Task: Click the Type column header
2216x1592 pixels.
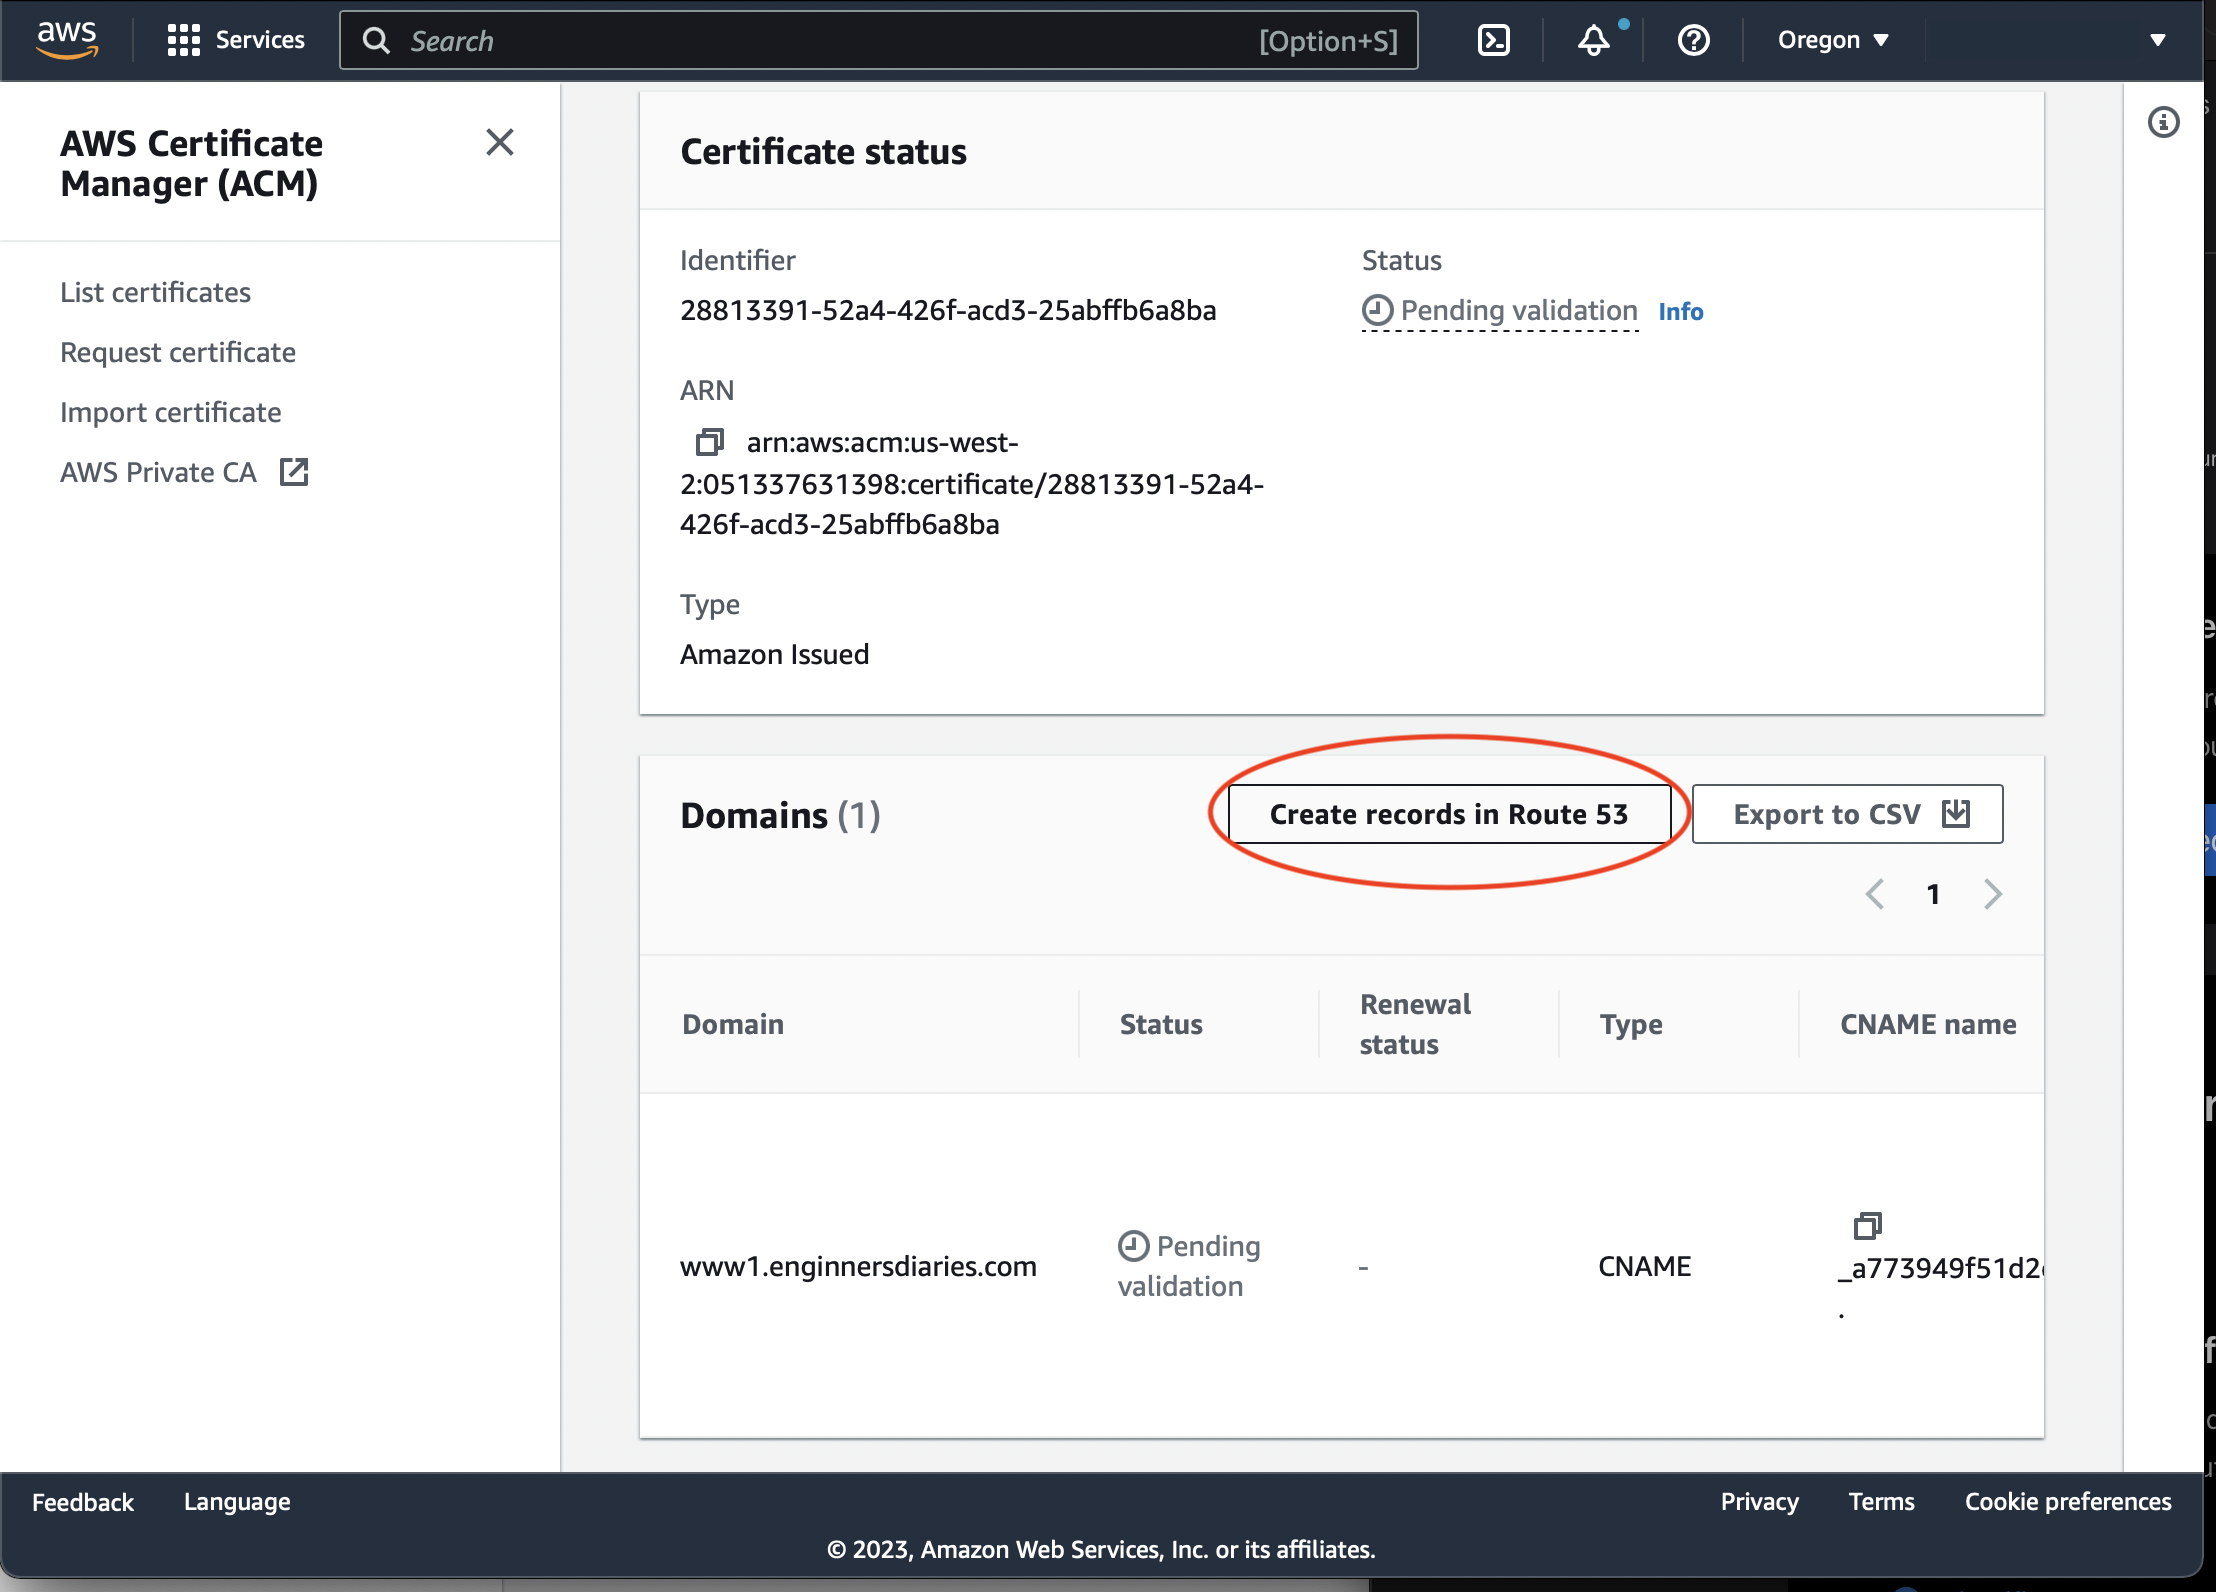Action: pyautogui.click(x=1631, y=1024)
